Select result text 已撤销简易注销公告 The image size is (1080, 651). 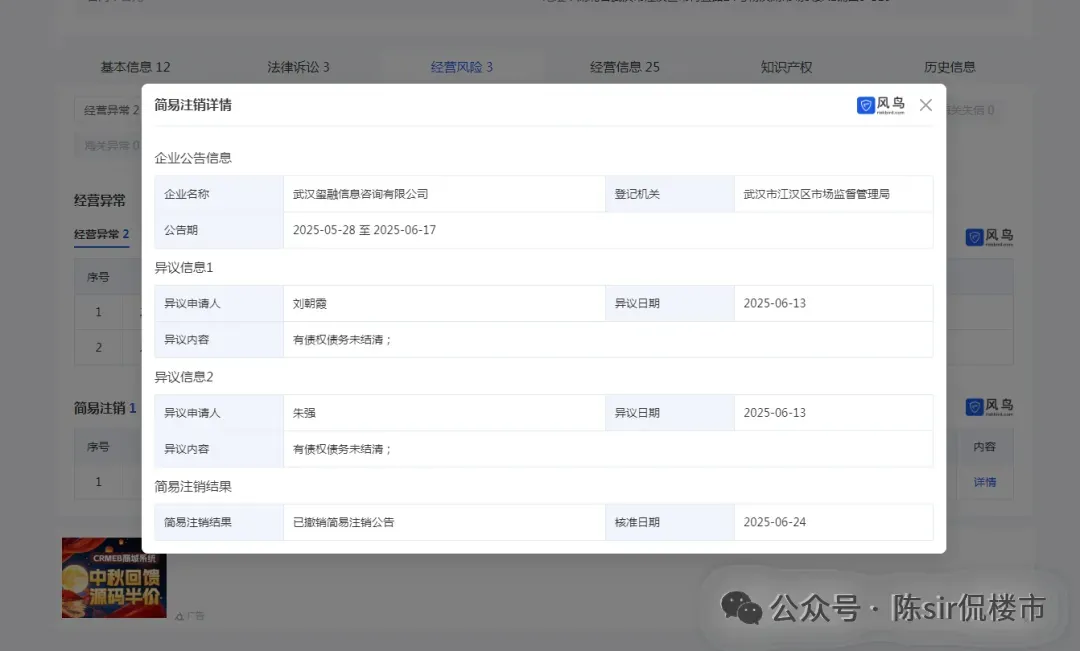point(343,522)
